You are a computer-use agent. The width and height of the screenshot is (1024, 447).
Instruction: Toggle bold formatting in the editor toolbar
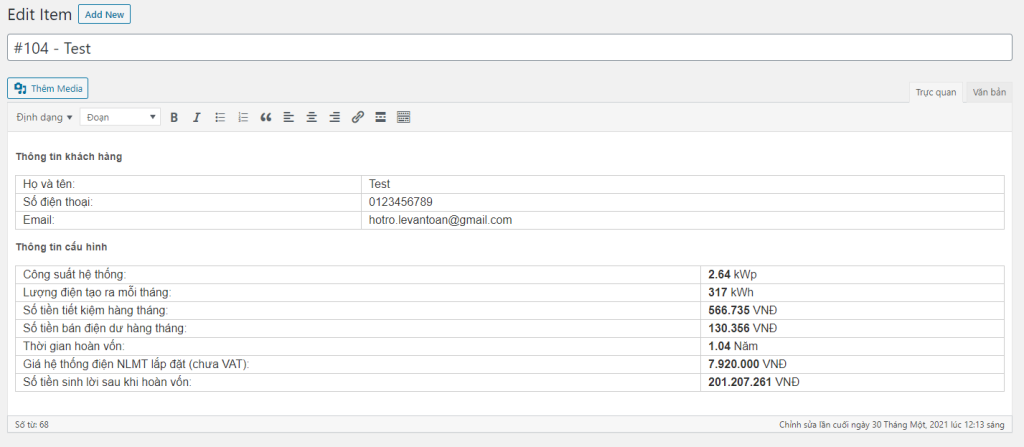click(x=174, y=117)
